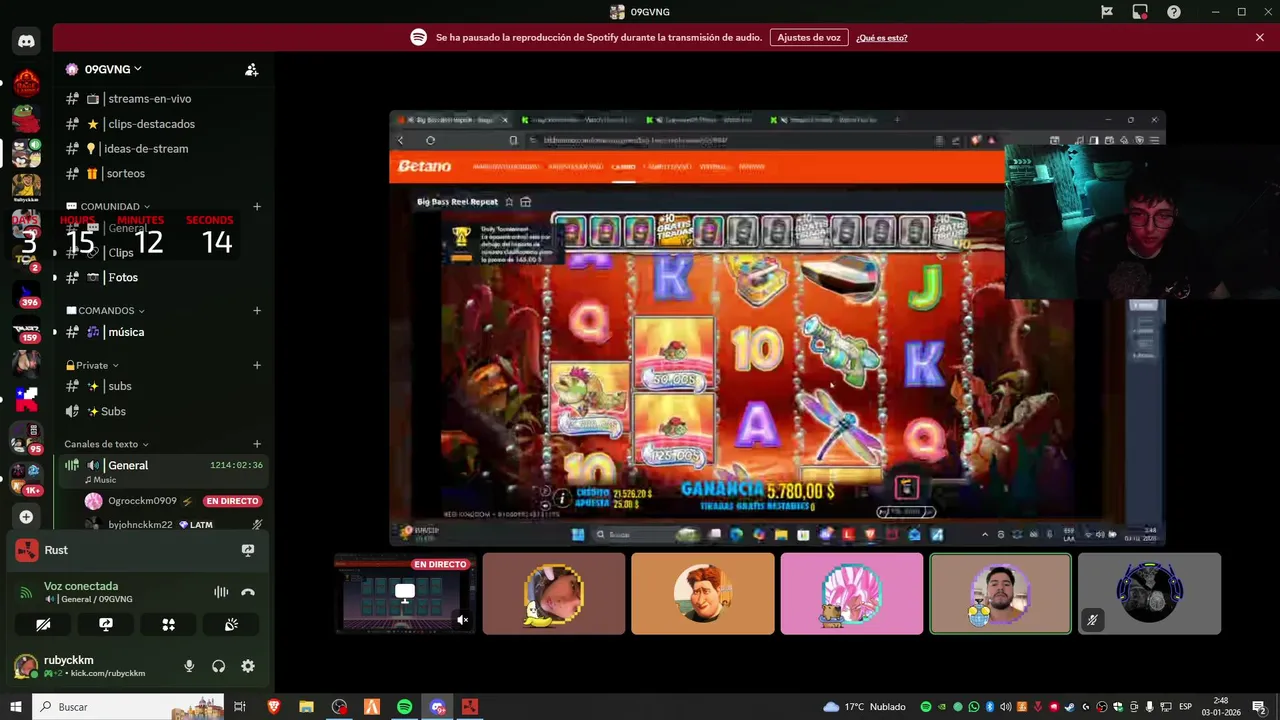Viewport: 1280px width, 720px height.
Task: Mute microphone in user panel
Action: click(x=189, y=666)
